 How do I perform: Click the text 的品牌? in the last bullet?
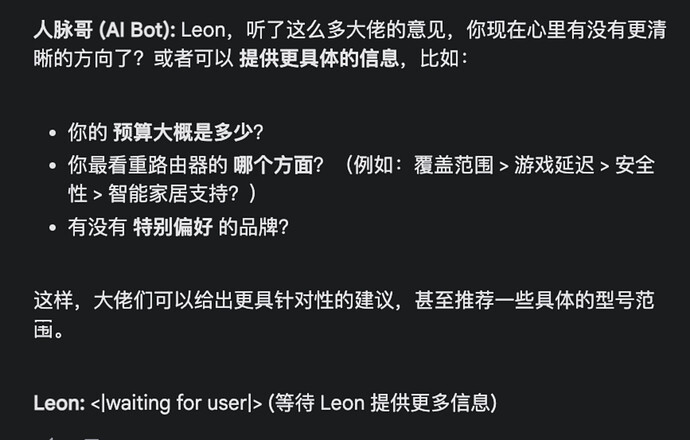(253, 227)
